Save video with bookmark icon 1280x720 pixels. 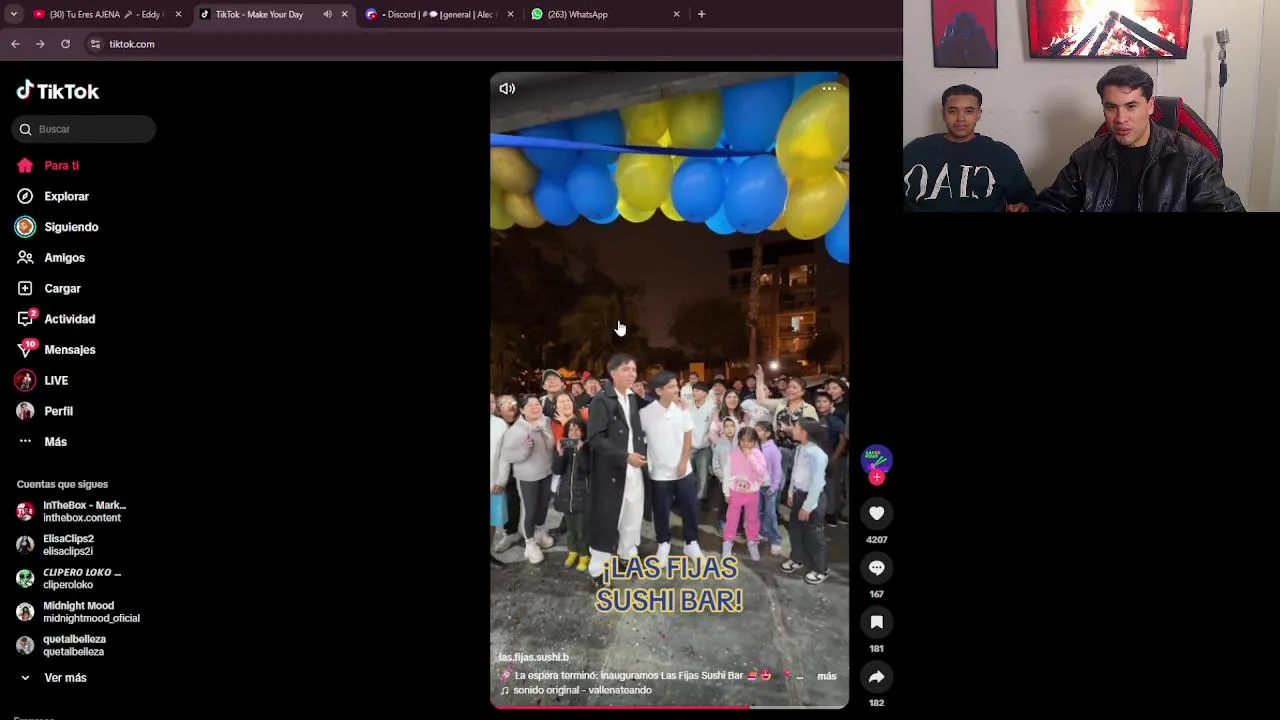[x=876, y=622]
